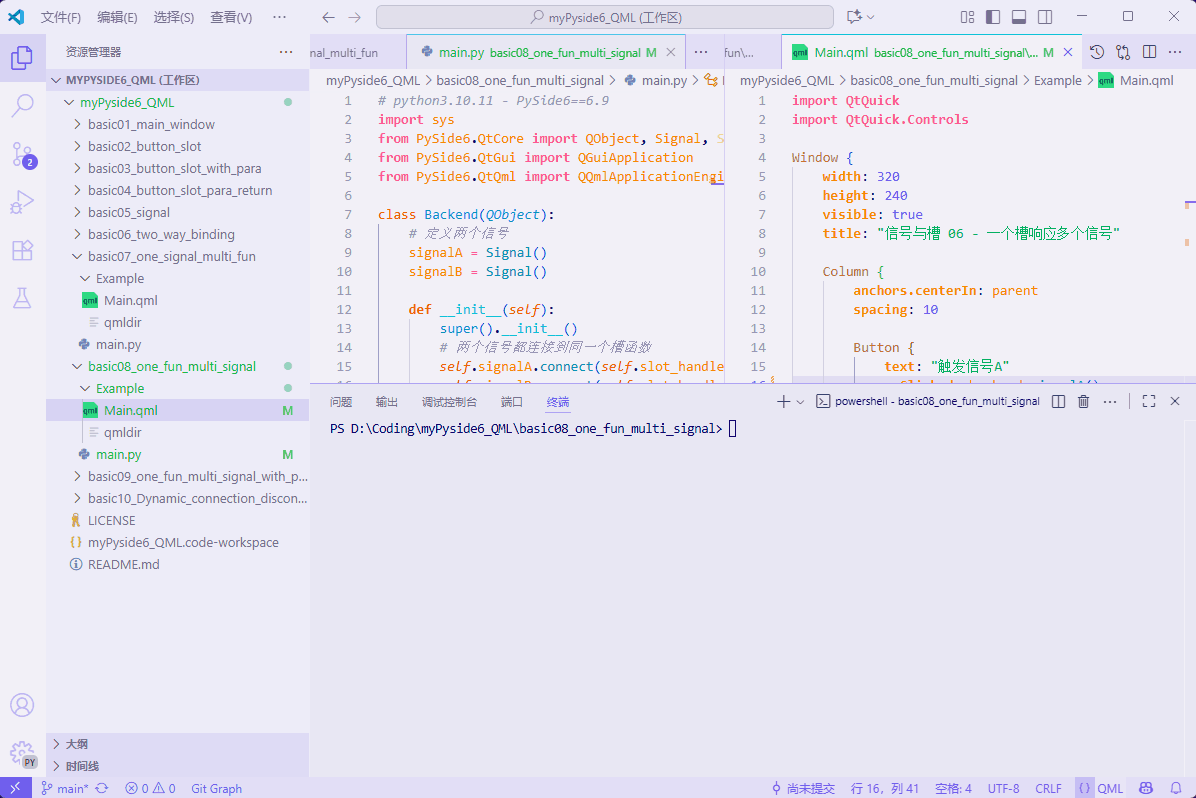Go back with the navigation arrow
This screenshot has width=1196, height=798.
point(328,17)
